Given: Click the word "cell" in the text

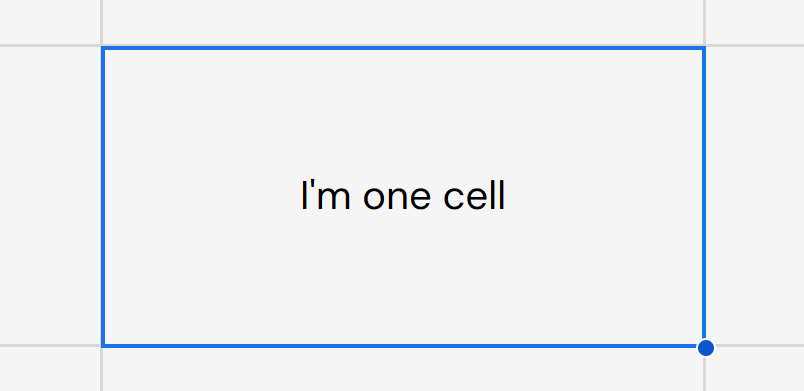Looking at the screenshot, I should tap(474, 196).
